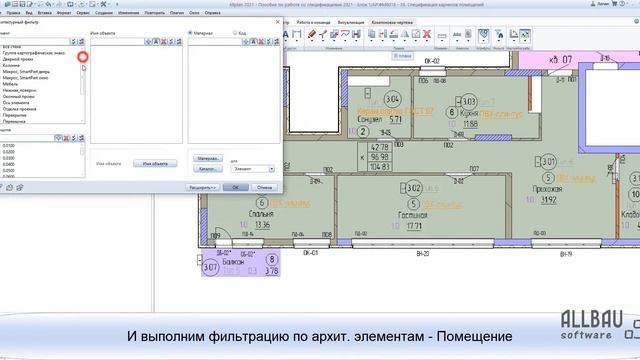Switch to the Визуализация ribbon tab

point(351,22)
